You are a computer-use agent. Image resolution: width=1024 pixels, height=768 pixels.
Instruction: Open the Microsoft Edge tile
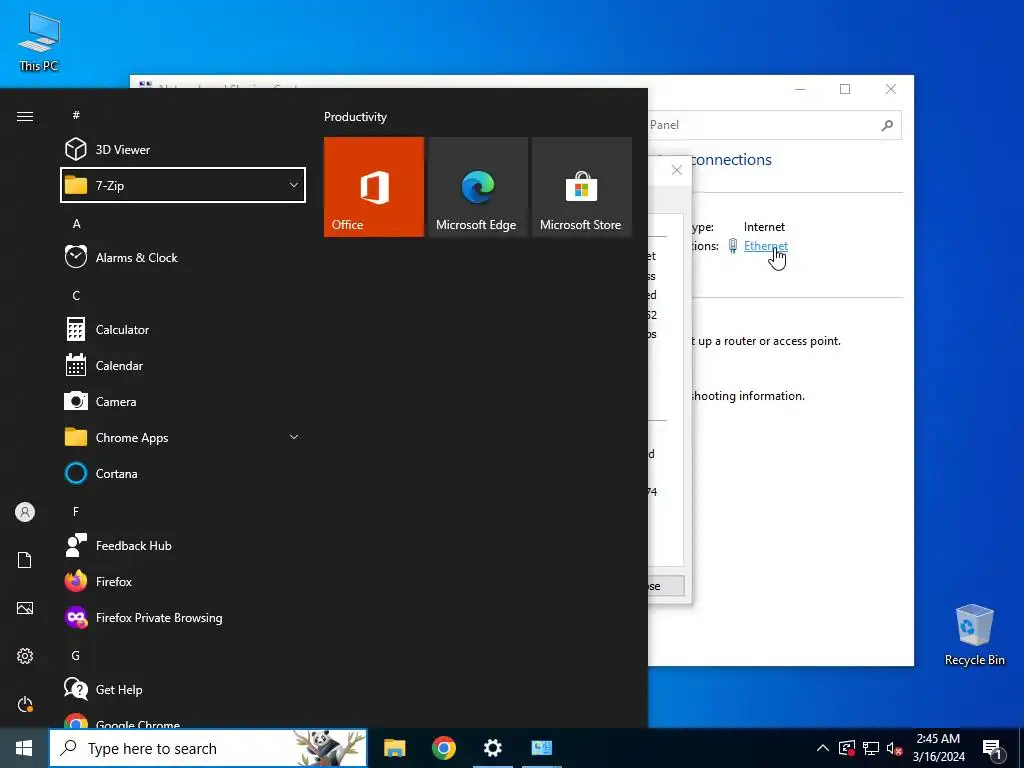pyautogui.click(x=477, y=187)
